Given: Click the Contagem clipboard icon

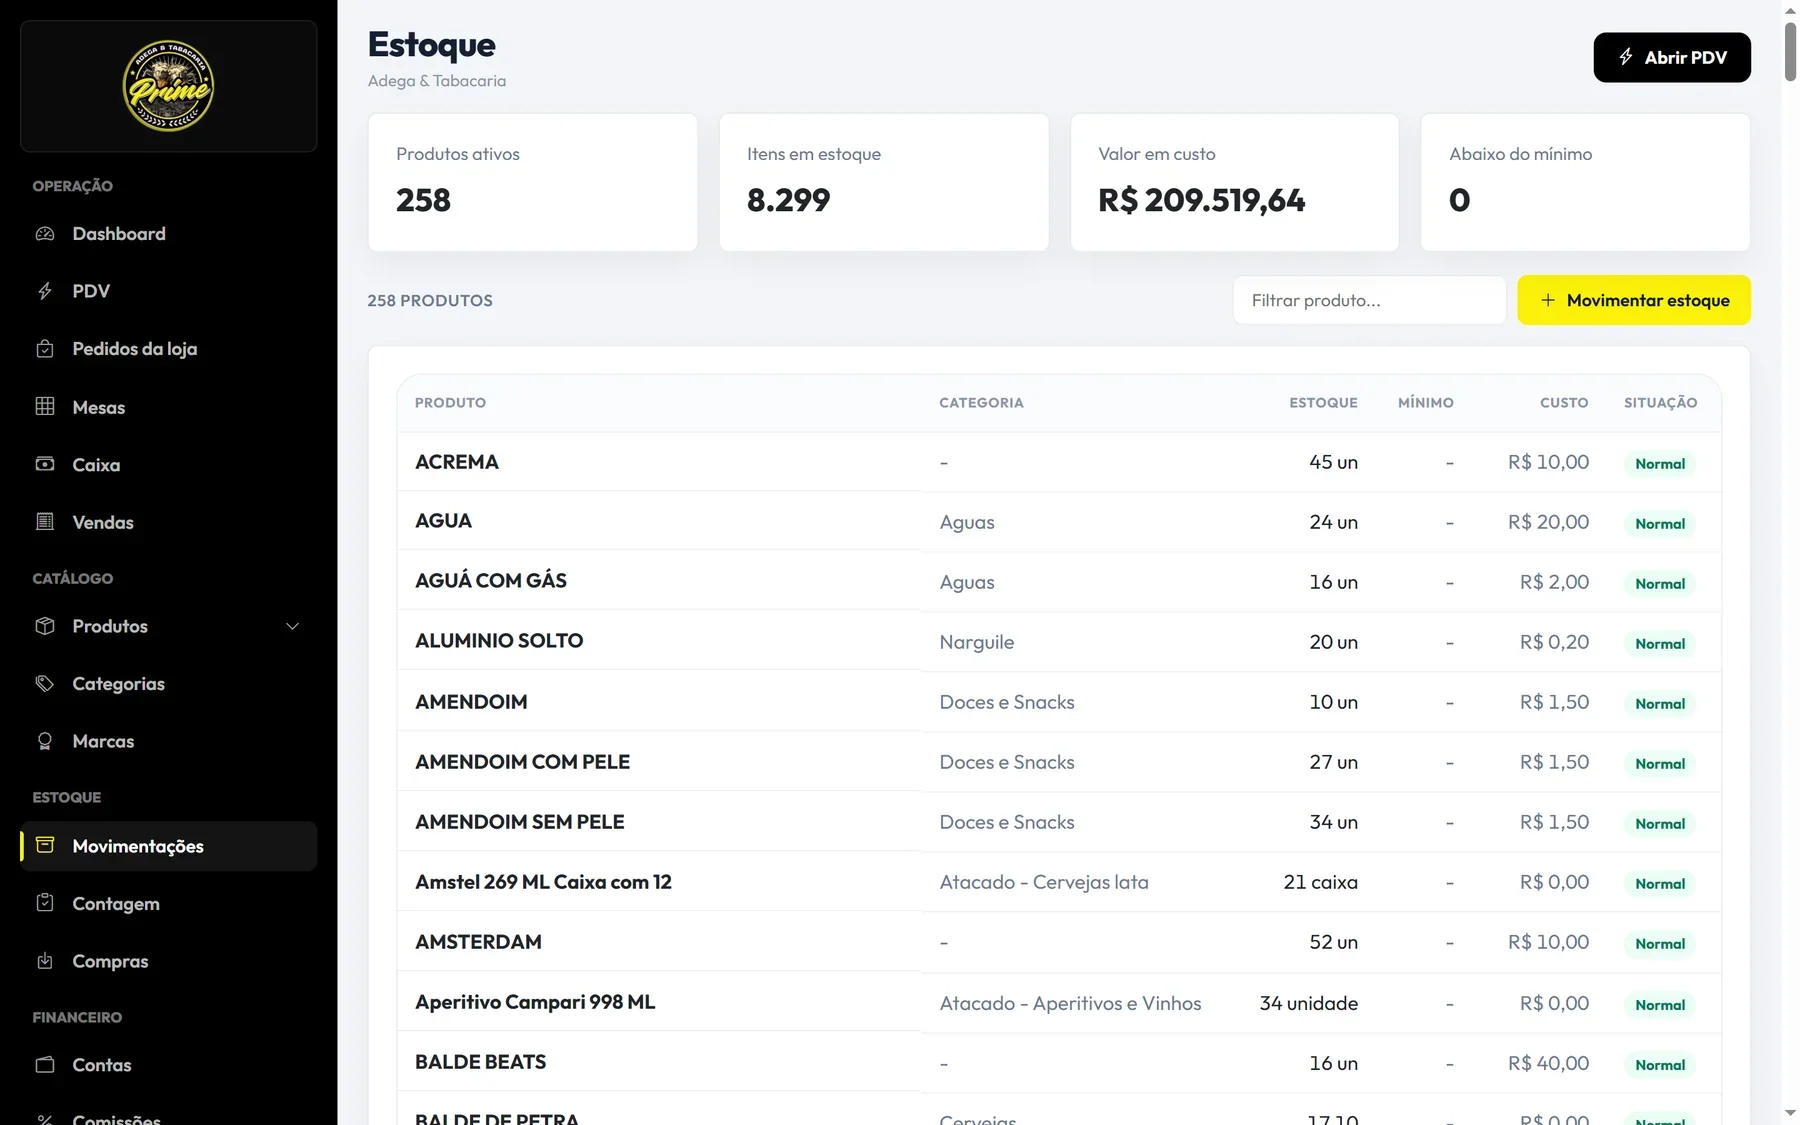Looking at the screenshot, I should pyautogui.click(x=45, y=903).
